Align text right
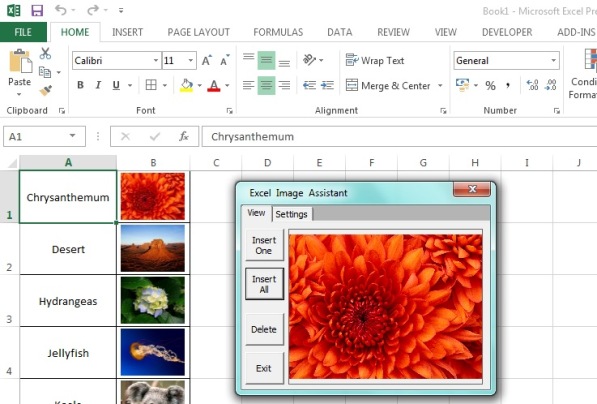The height and width of the screenshot is (404, 597). [284, 85]
